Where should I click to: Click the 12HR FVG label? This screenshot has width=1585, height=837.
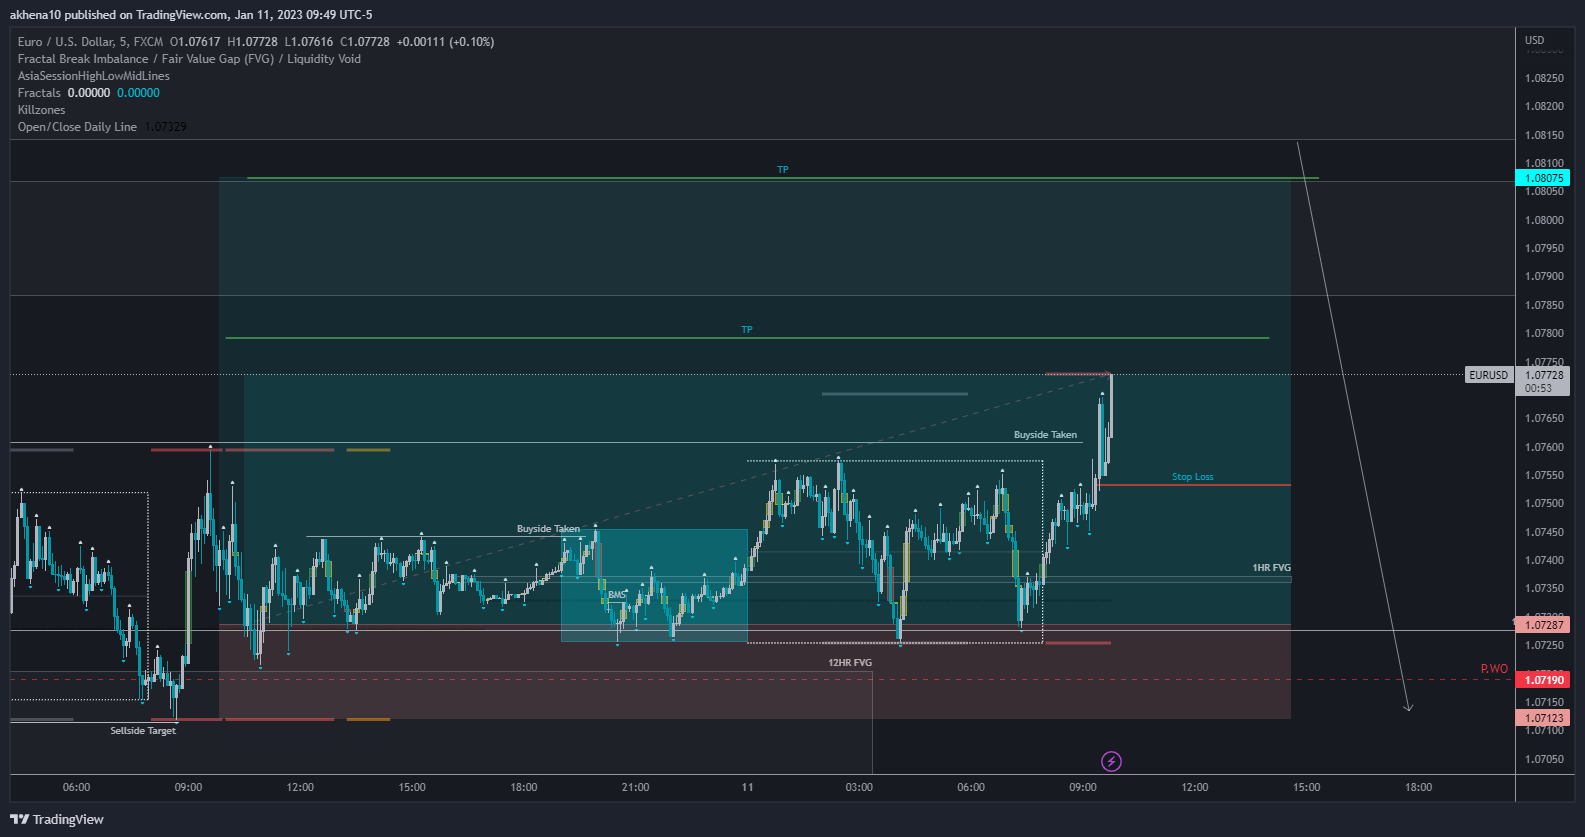[x=850, y=663]
